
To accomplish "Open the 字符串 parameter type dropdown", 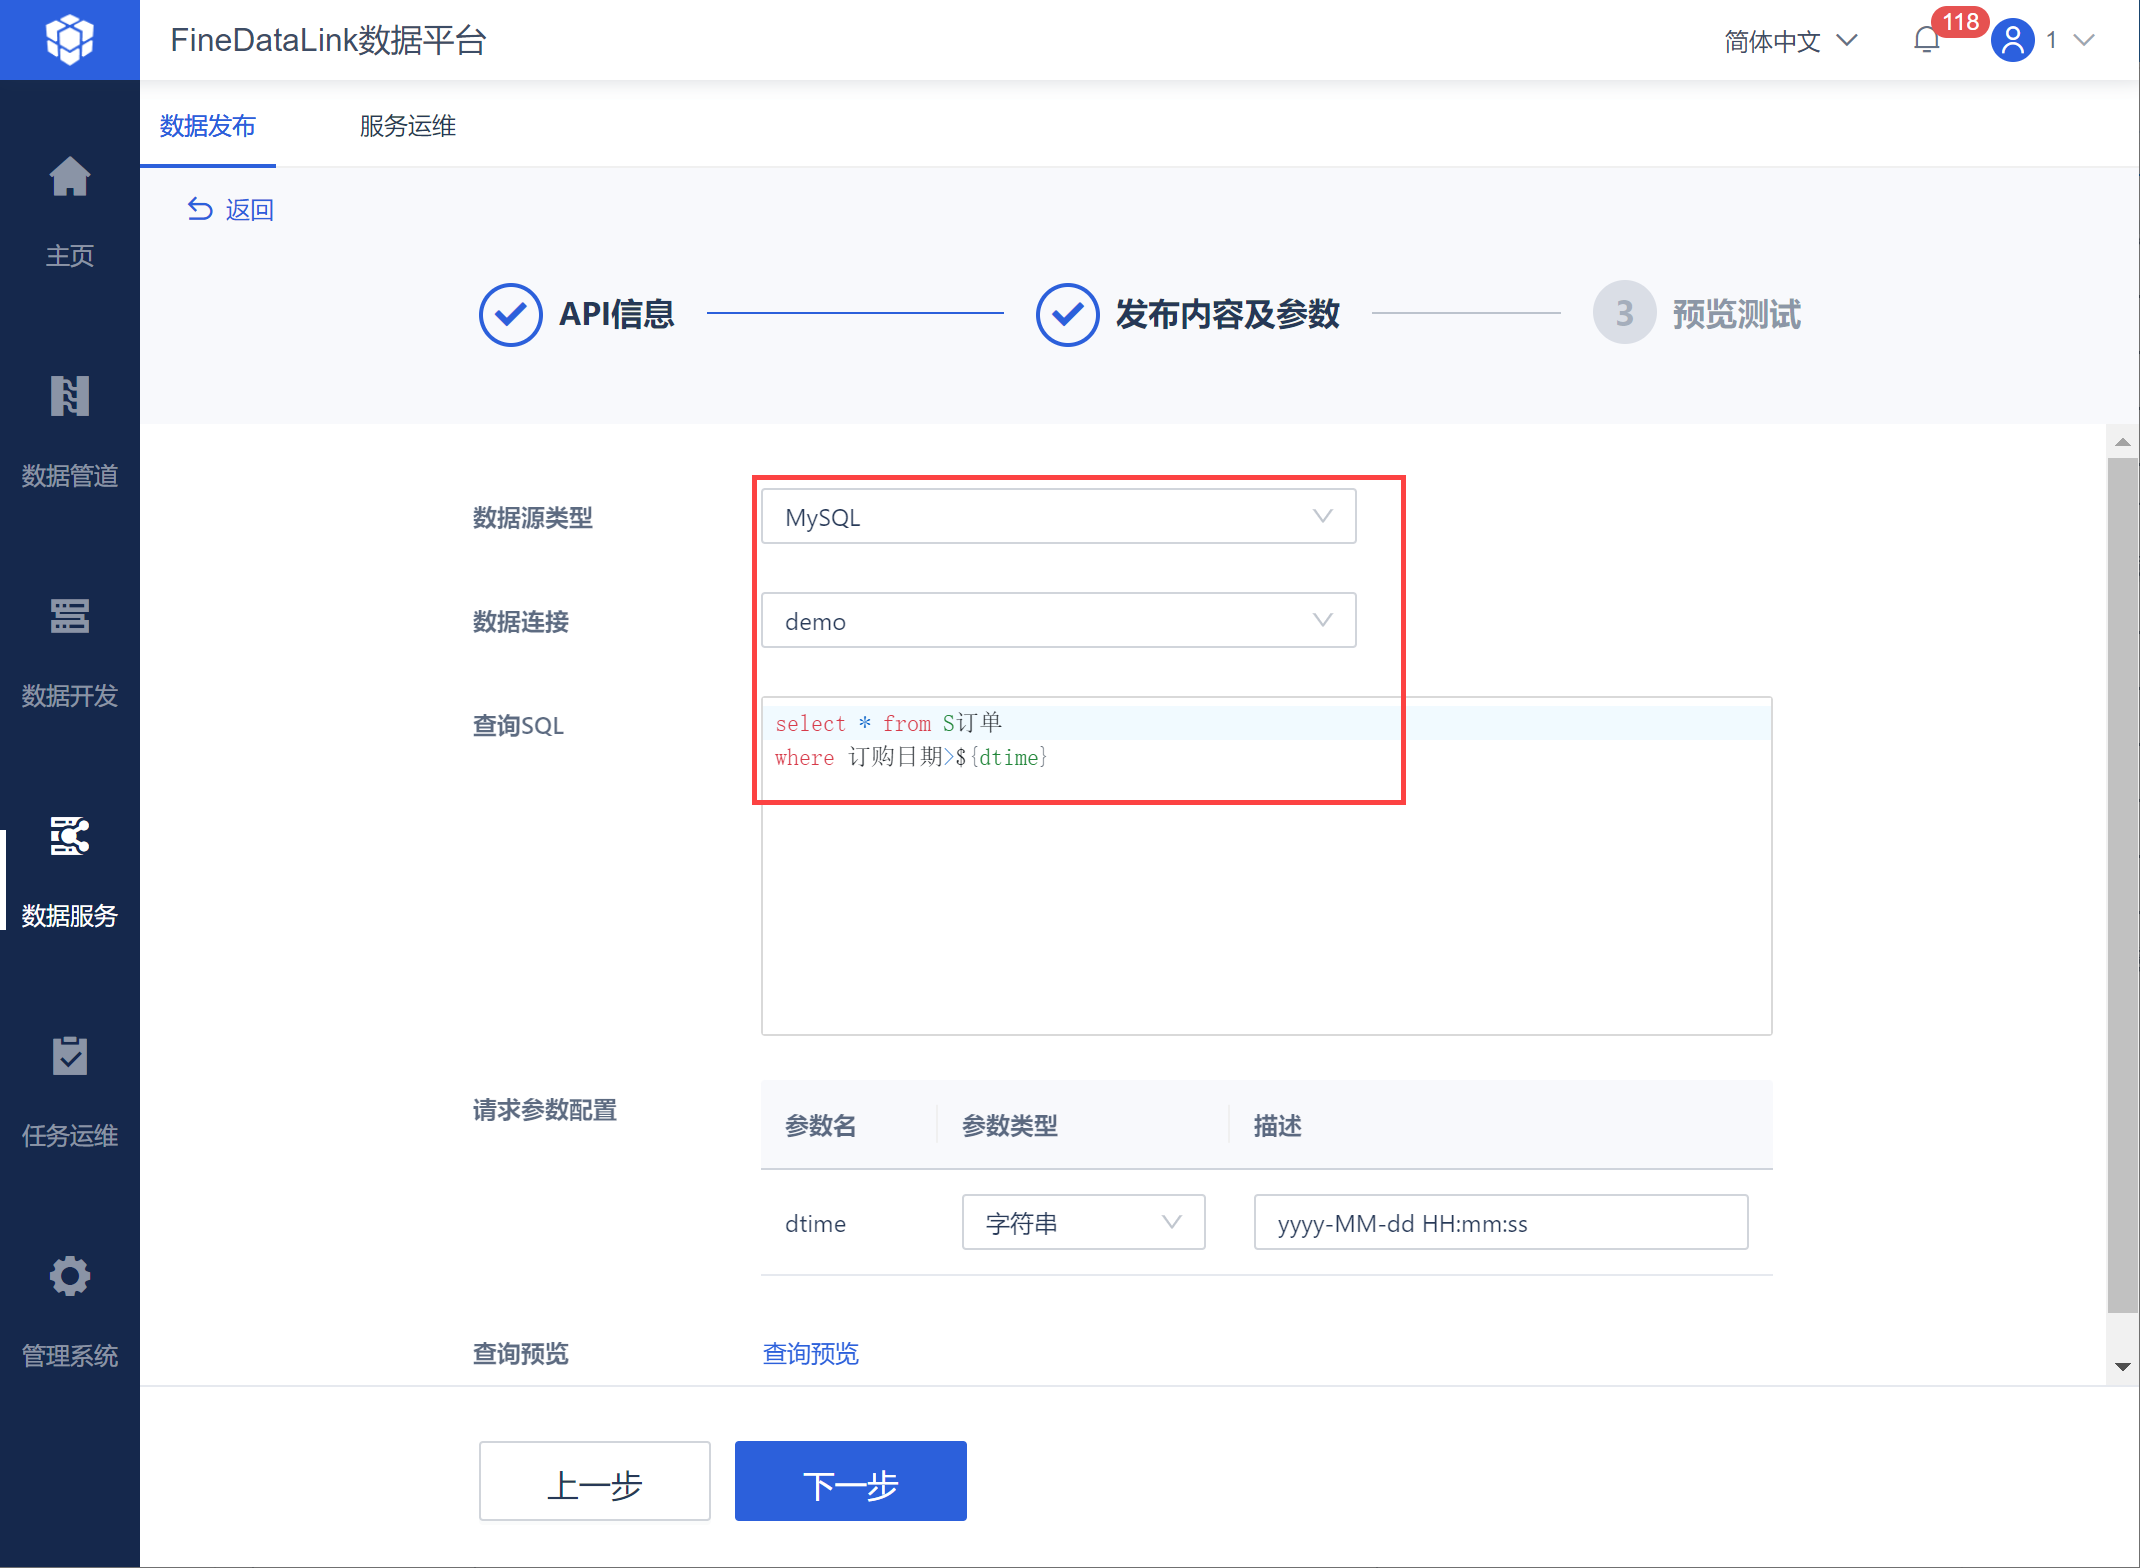I will (x=1083, y=1222).
